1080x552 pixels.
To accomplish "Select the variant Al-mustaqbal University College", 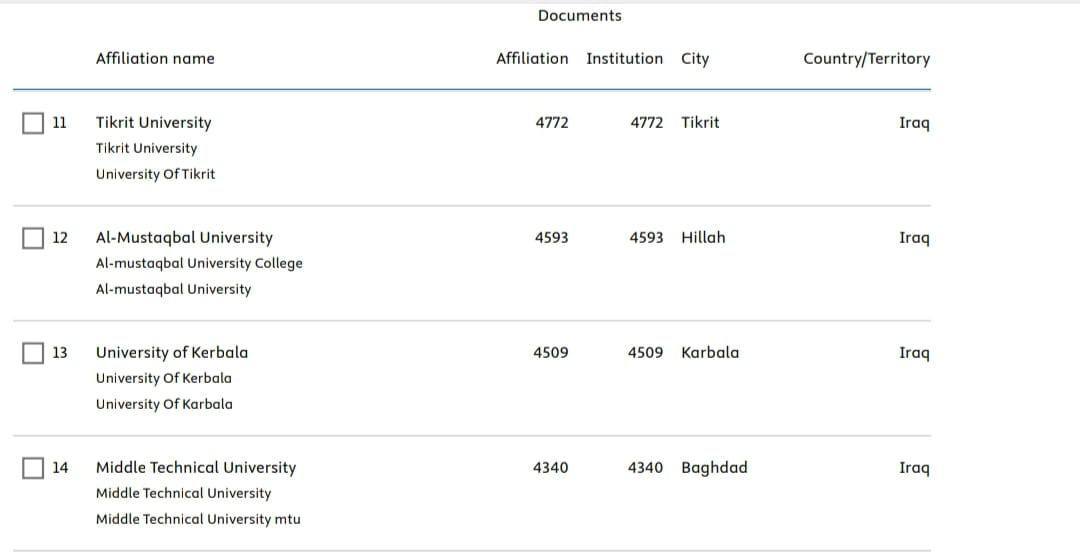I will point(199,263).
